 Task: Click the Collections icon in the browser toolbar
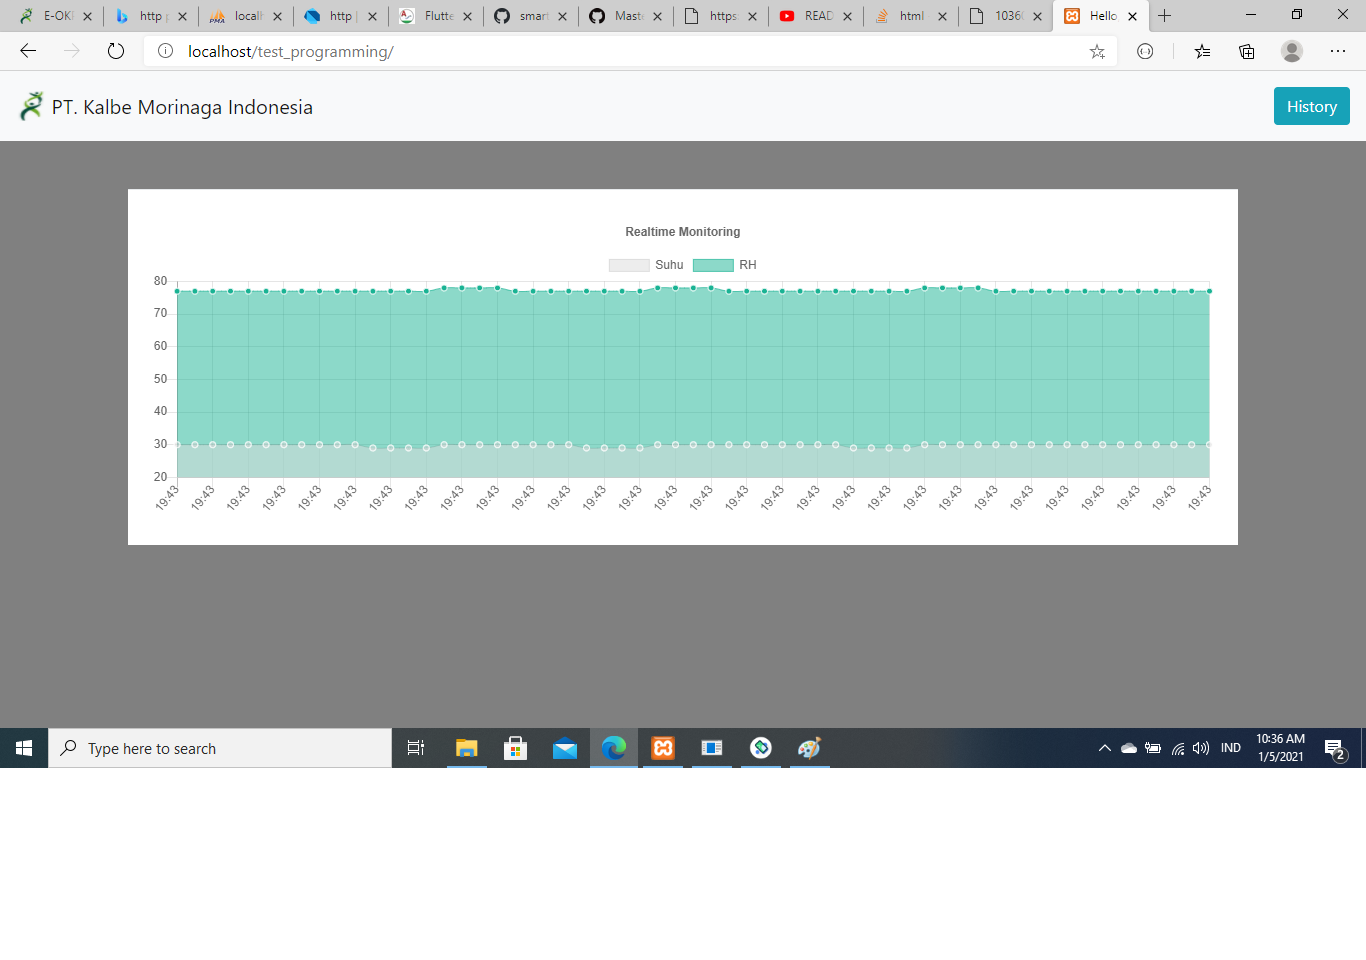[x=1246, y=51]
